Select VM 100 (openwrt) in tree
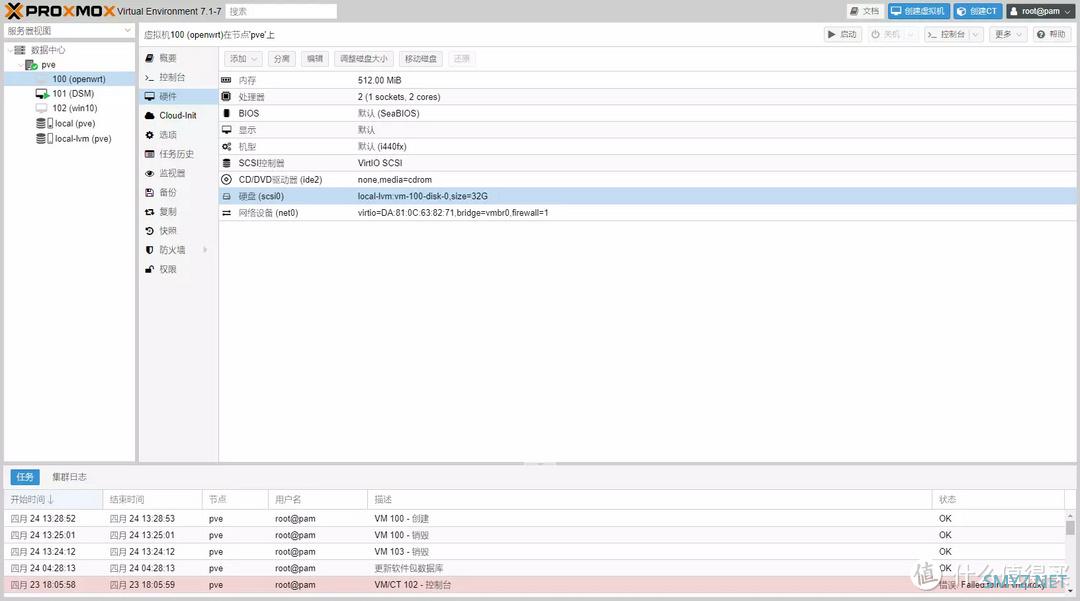 [x=79, y=79]
